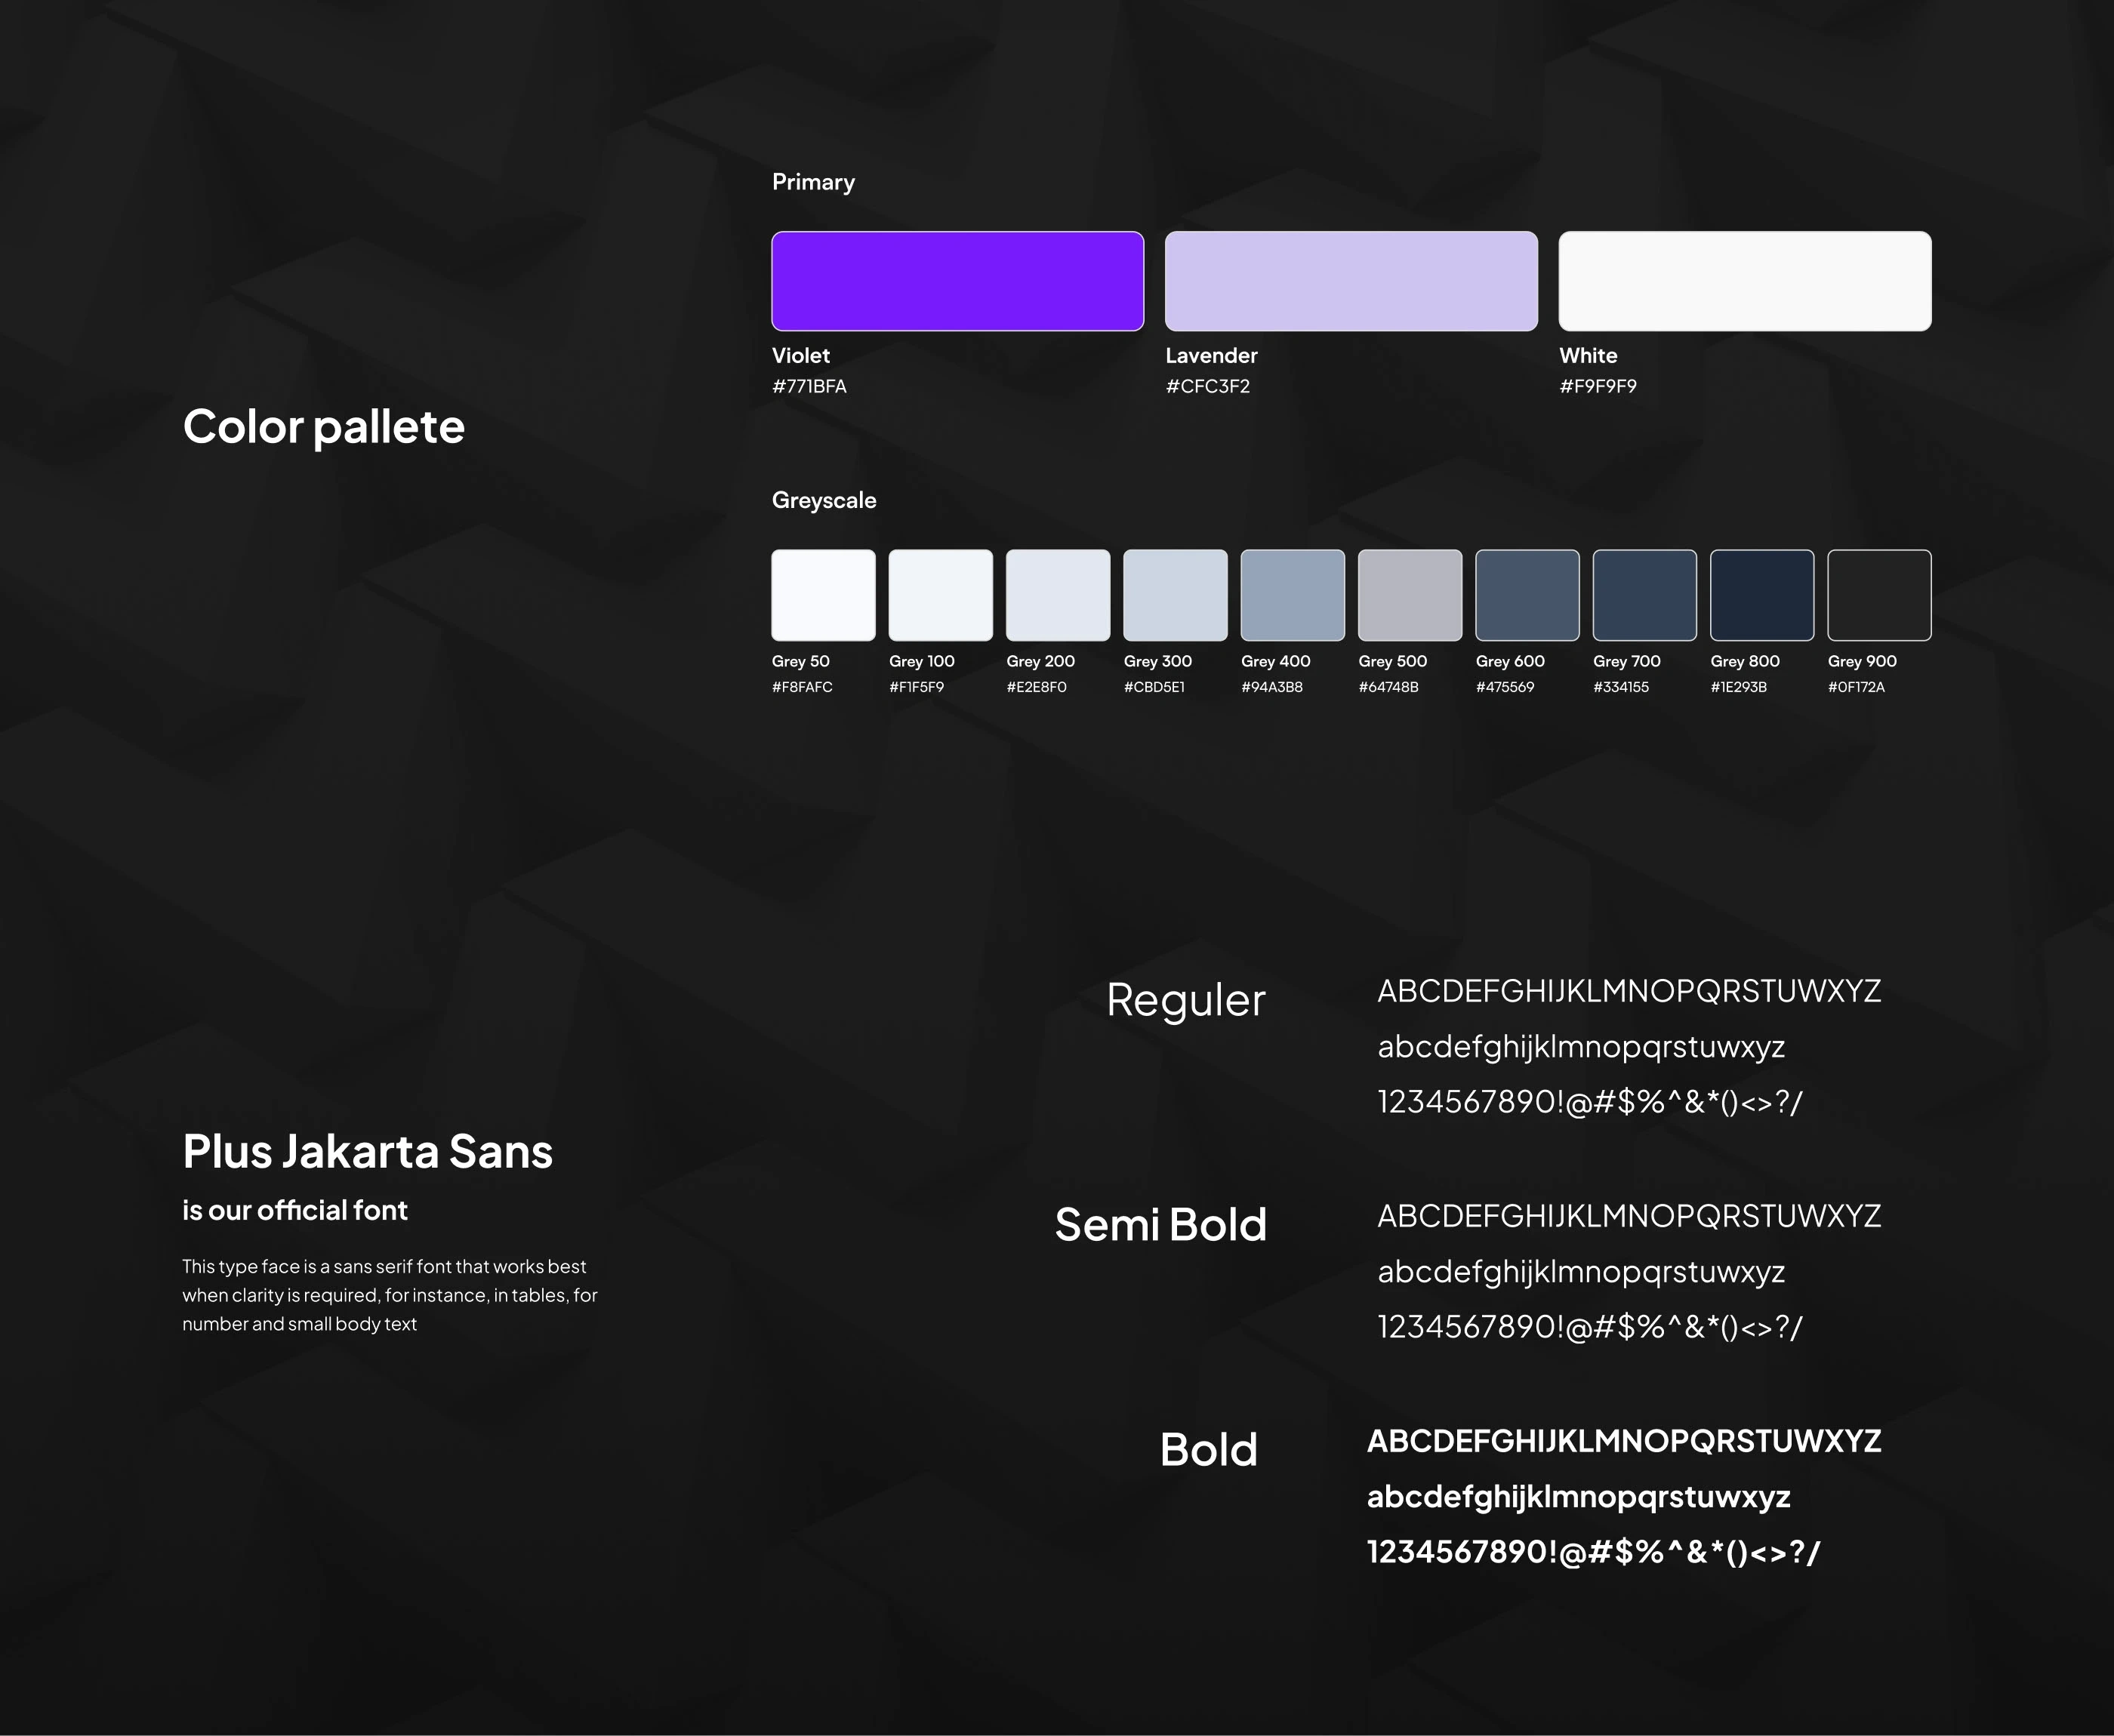The height and width of the screenshot is (1736, 2114).
Task: Click the hex code #F1F5F9
Action: coord(916,687)
